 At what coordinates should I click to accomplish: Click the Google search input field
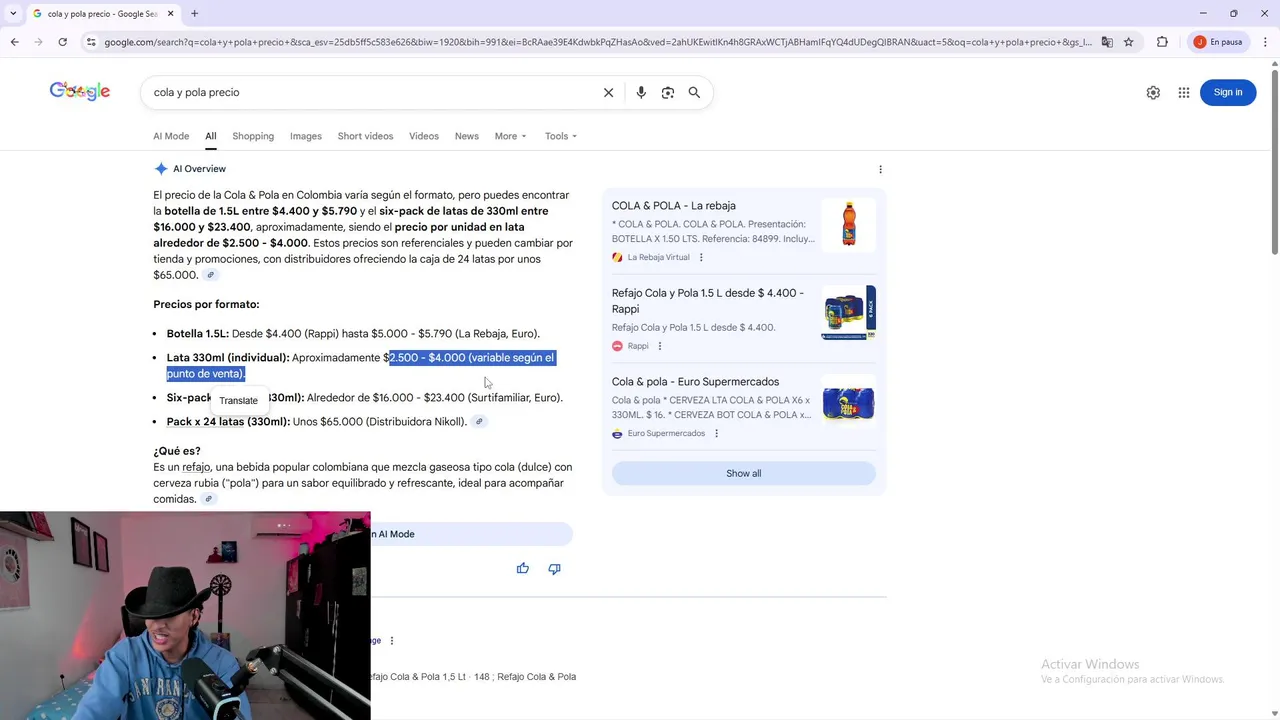pos(370,92)
